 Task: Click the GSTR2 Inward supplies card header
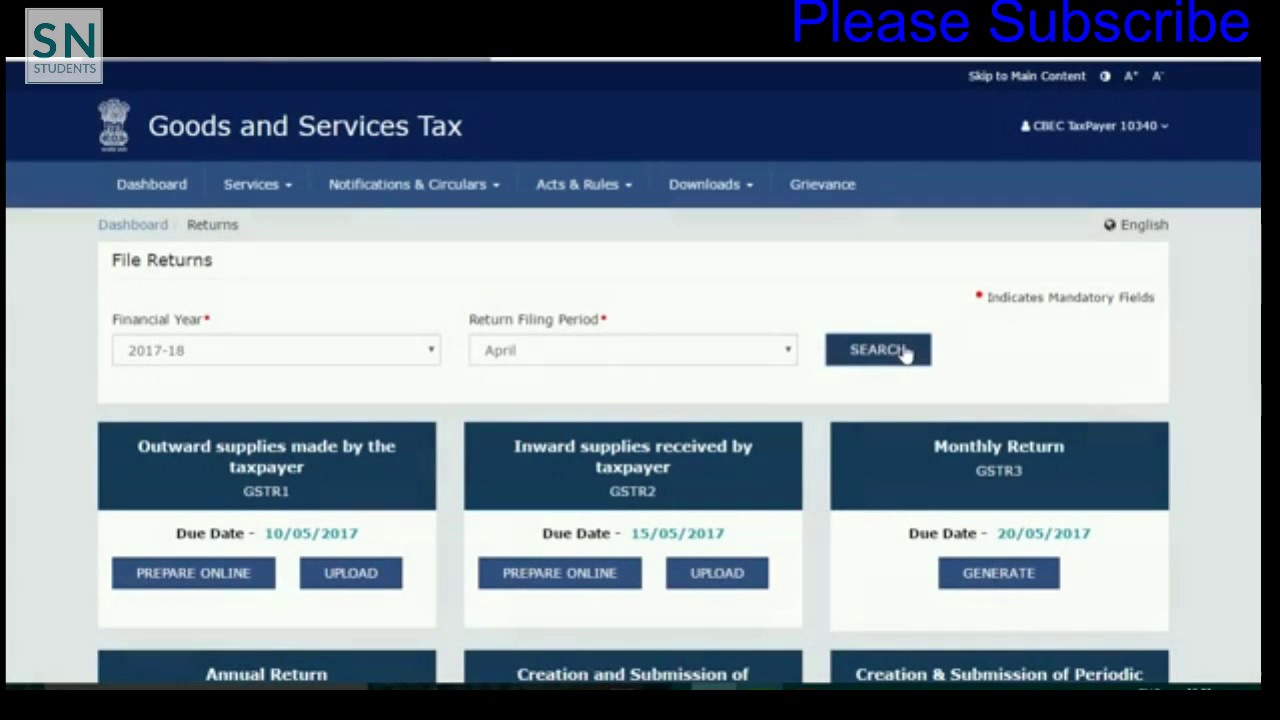633,466
